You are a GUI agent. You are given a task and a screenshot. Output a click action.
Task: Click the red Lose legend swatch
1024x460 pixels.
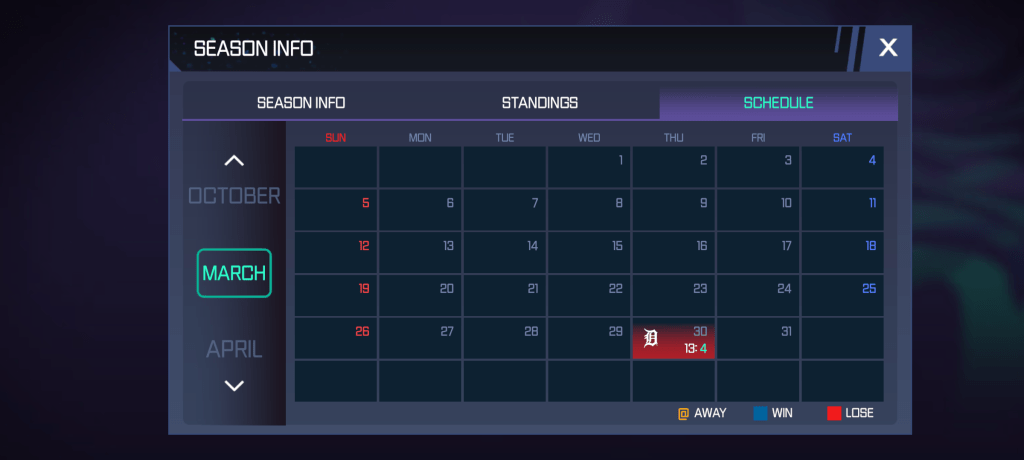(x=834, y=413)
